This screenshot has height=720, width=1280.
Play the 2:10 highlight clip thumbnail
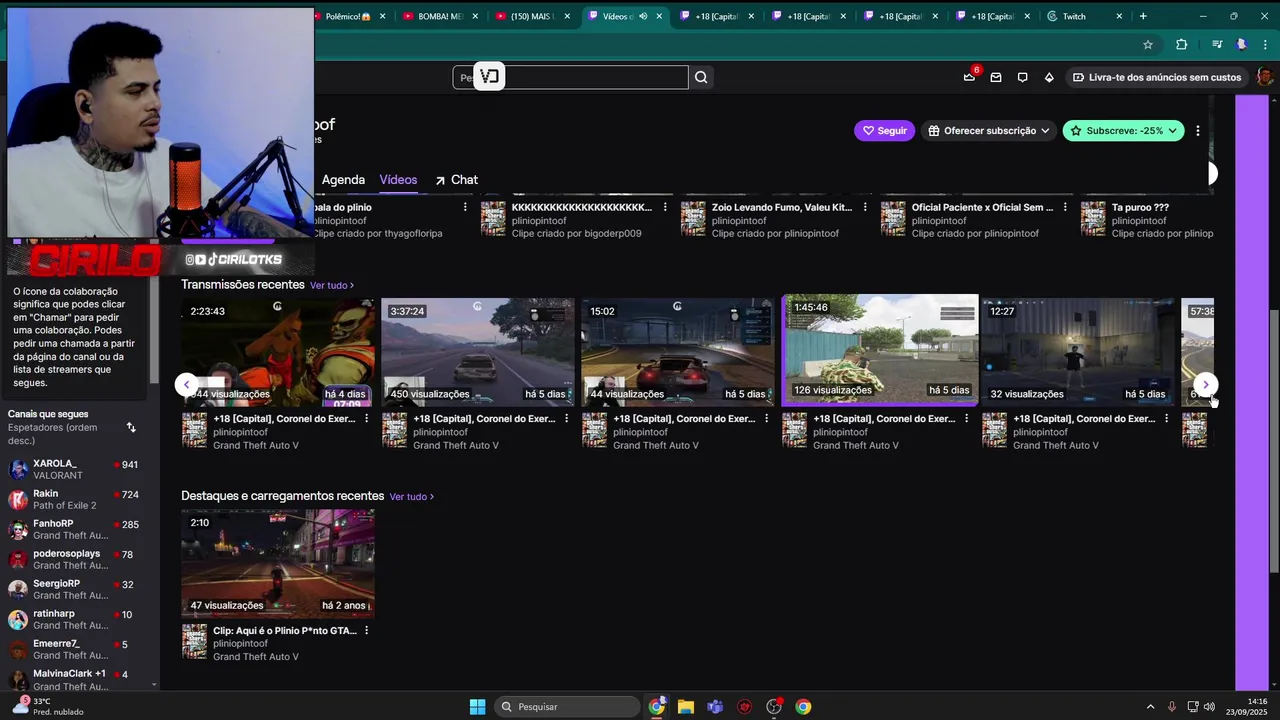point(278,563)
